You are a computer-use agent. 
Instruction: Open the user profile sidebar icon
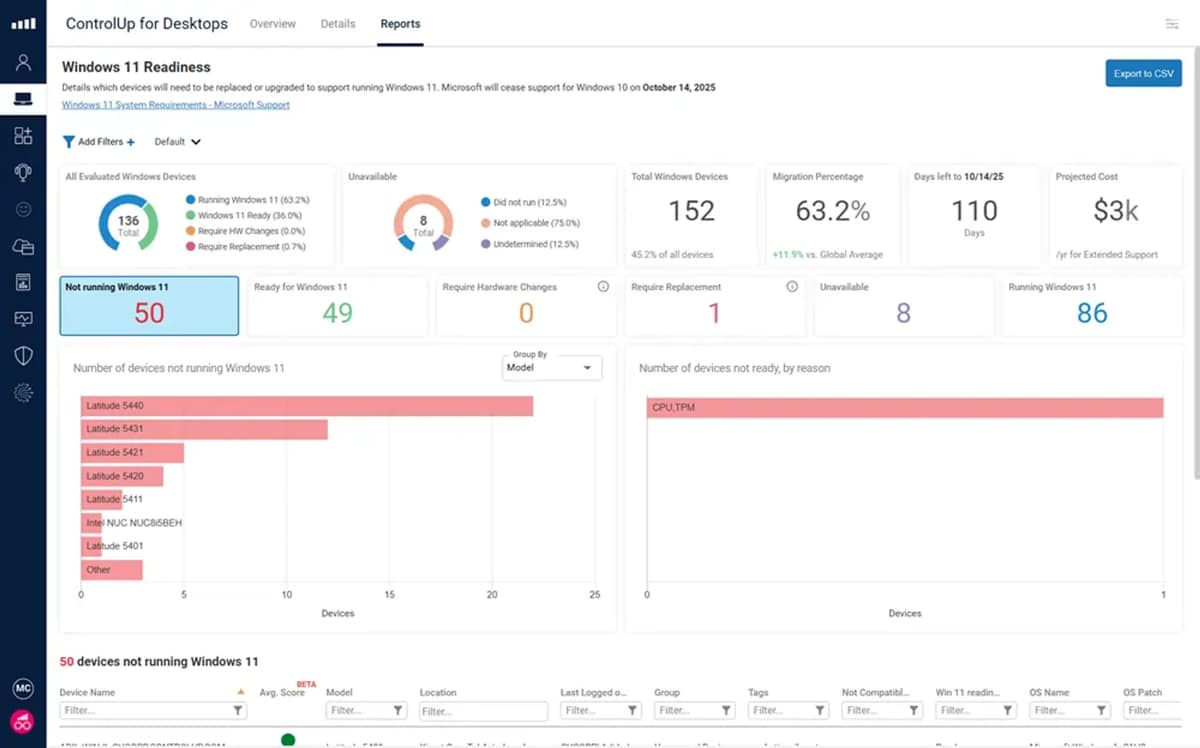tap(23, 62)
